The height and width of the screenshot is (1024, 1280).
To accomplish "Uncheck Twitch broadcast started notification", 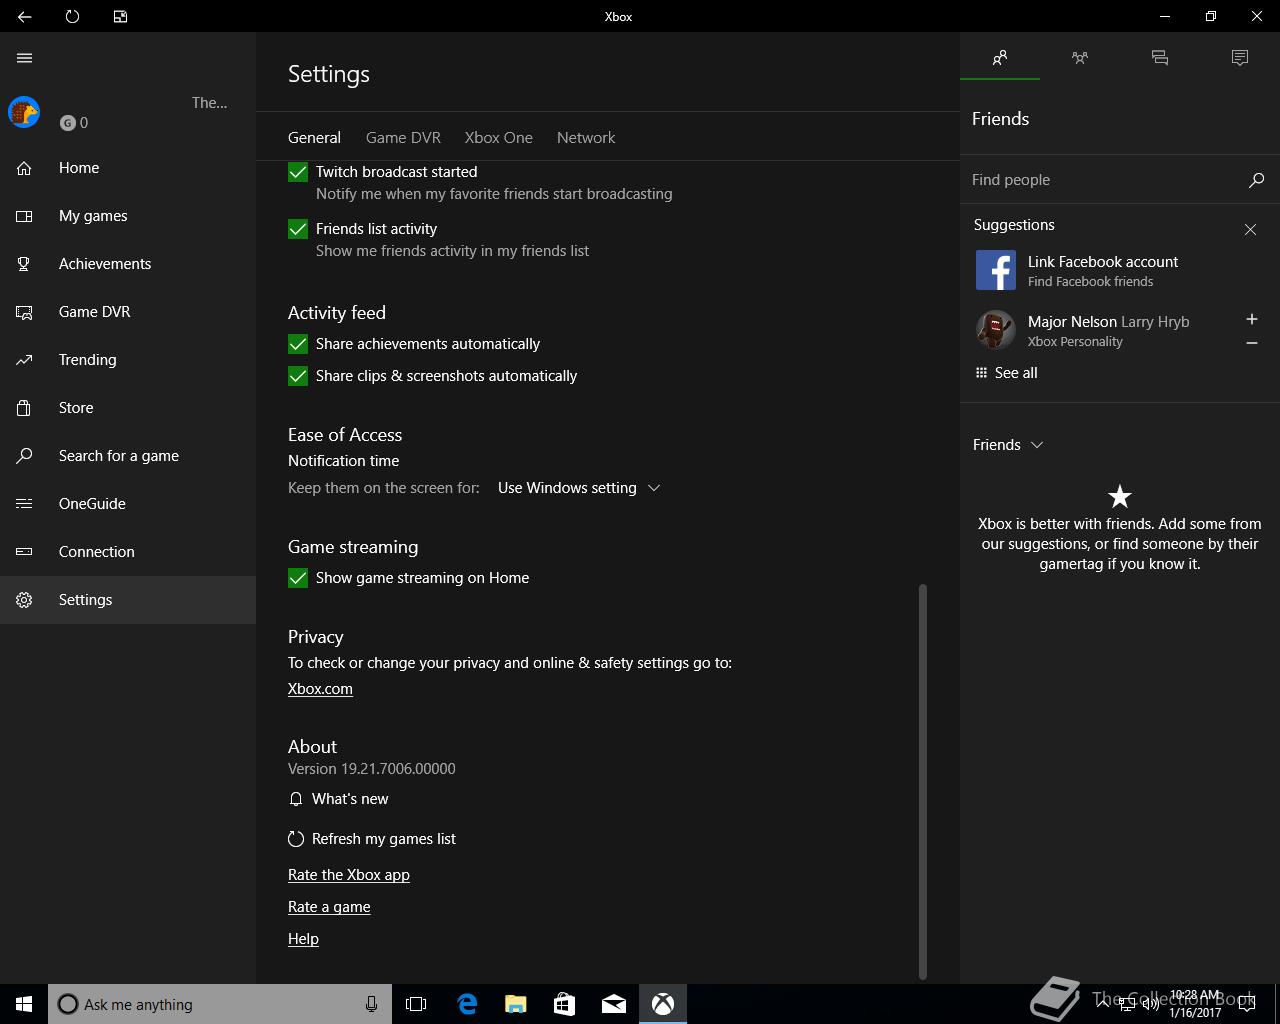I will coord(298,172).
